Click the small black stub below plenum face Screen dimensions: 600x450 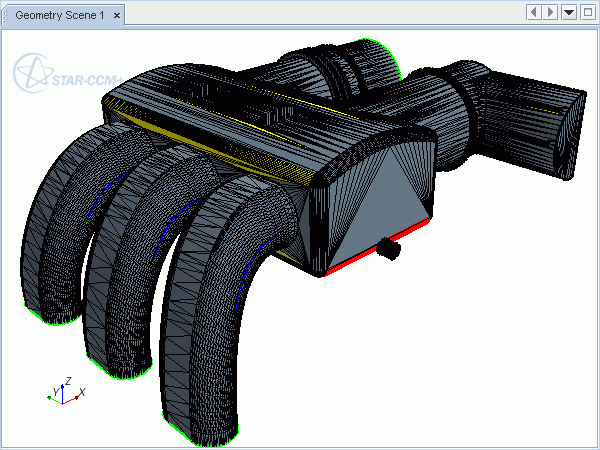click(x=388, y=248)
